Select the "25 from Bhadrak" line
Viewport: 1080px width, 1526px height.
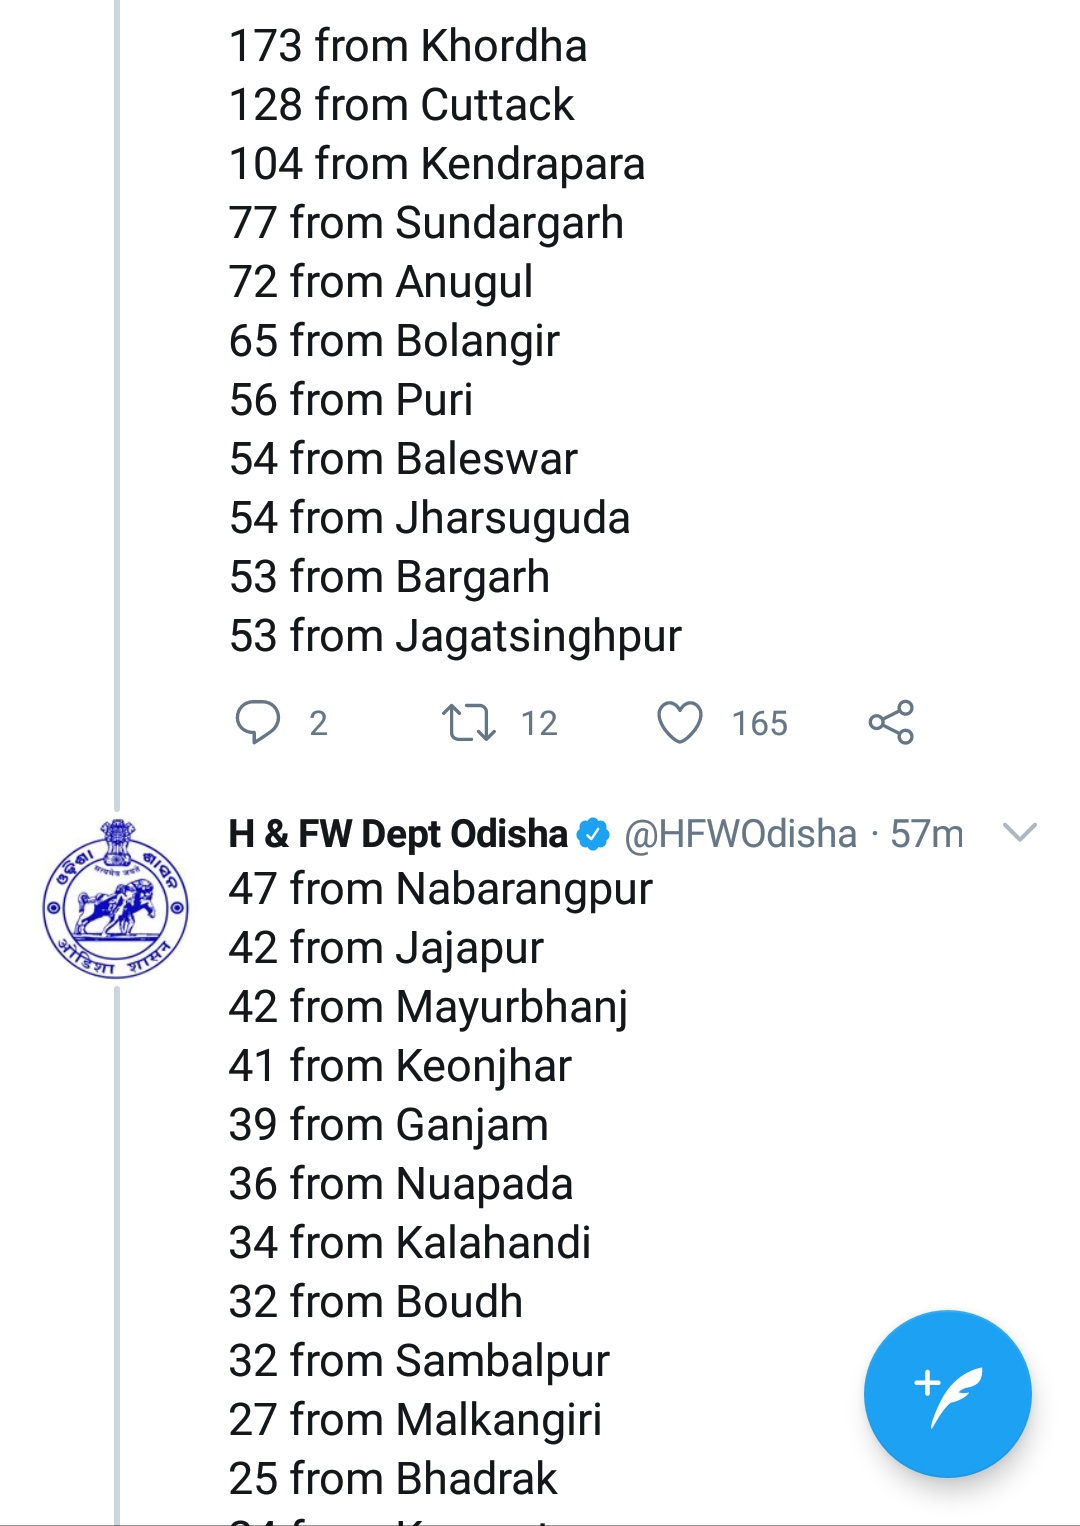[x=393, y=1478]
